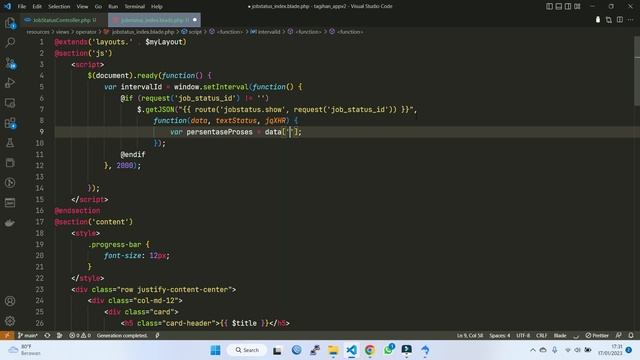Expand the 'script' breadcrumb

[195, 32]
